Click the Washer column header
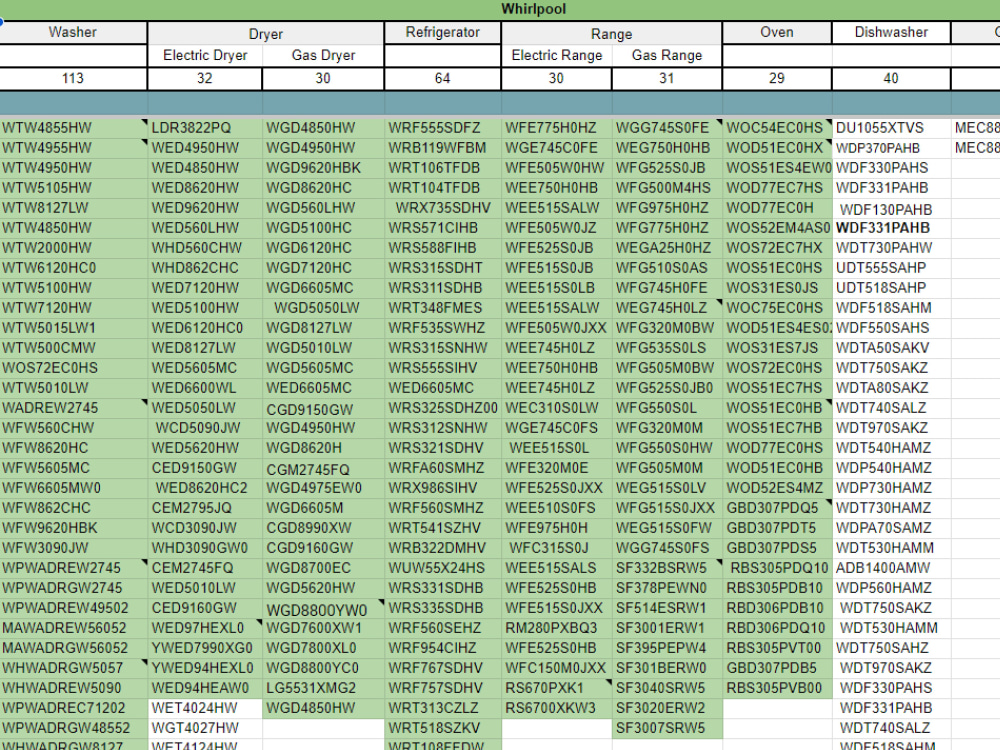Viewport: 1000px width, 750px height. tap(73, 33)
